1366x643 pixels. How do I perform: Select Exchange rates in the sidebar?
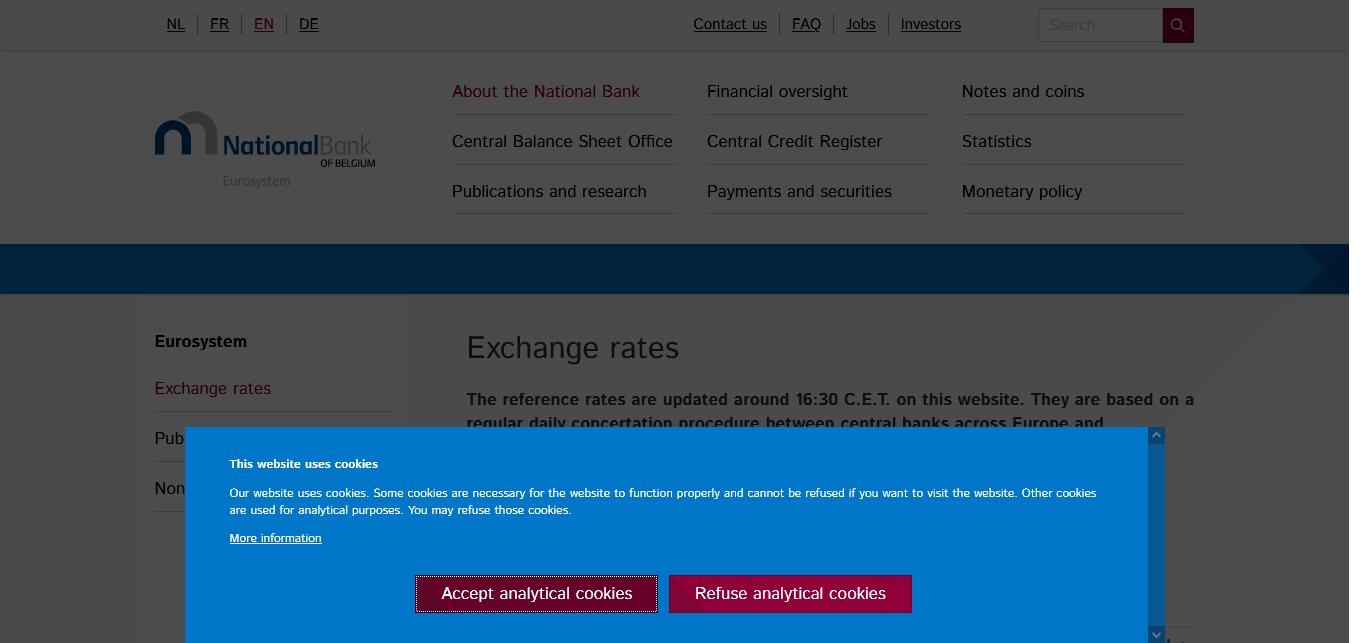213,388
